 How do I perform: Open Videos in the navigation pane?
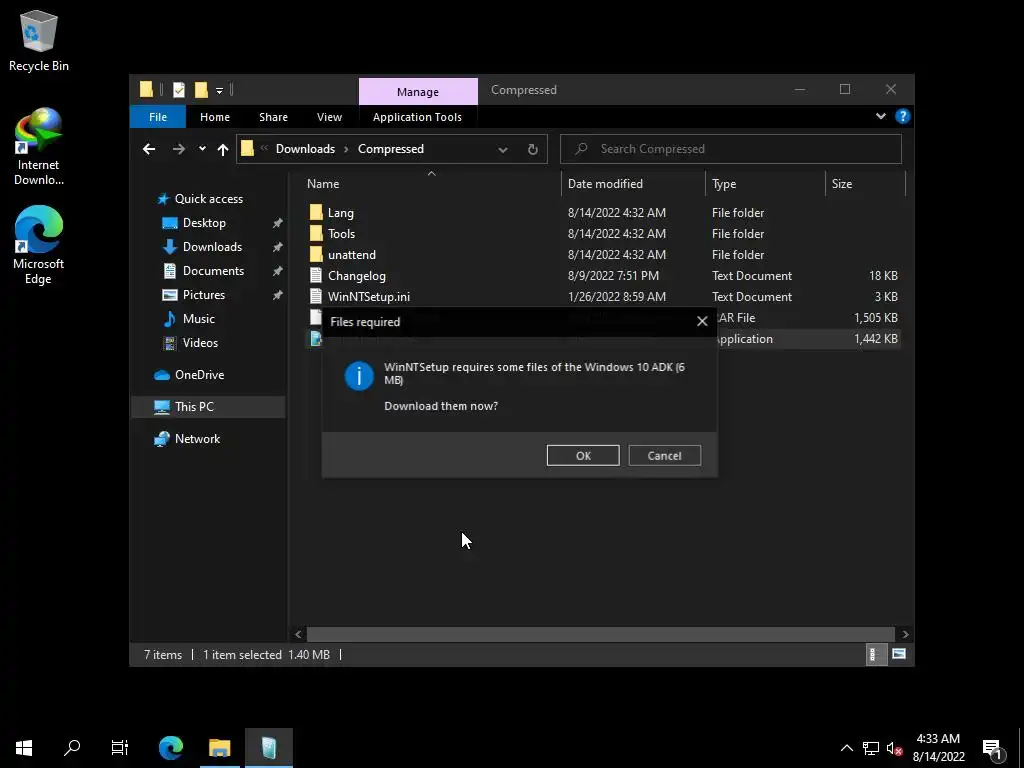pyautogui.click(x=200, y=343)
